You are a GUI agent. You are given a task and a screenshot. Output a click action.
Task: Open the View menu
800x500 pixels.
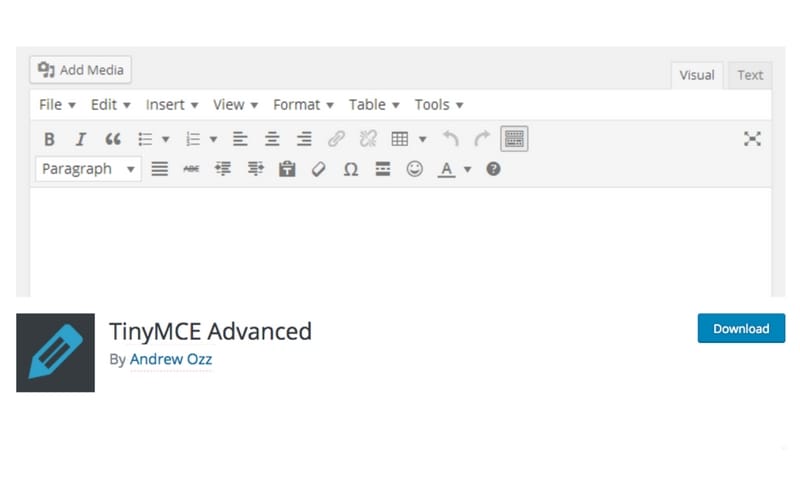(235, 105)
